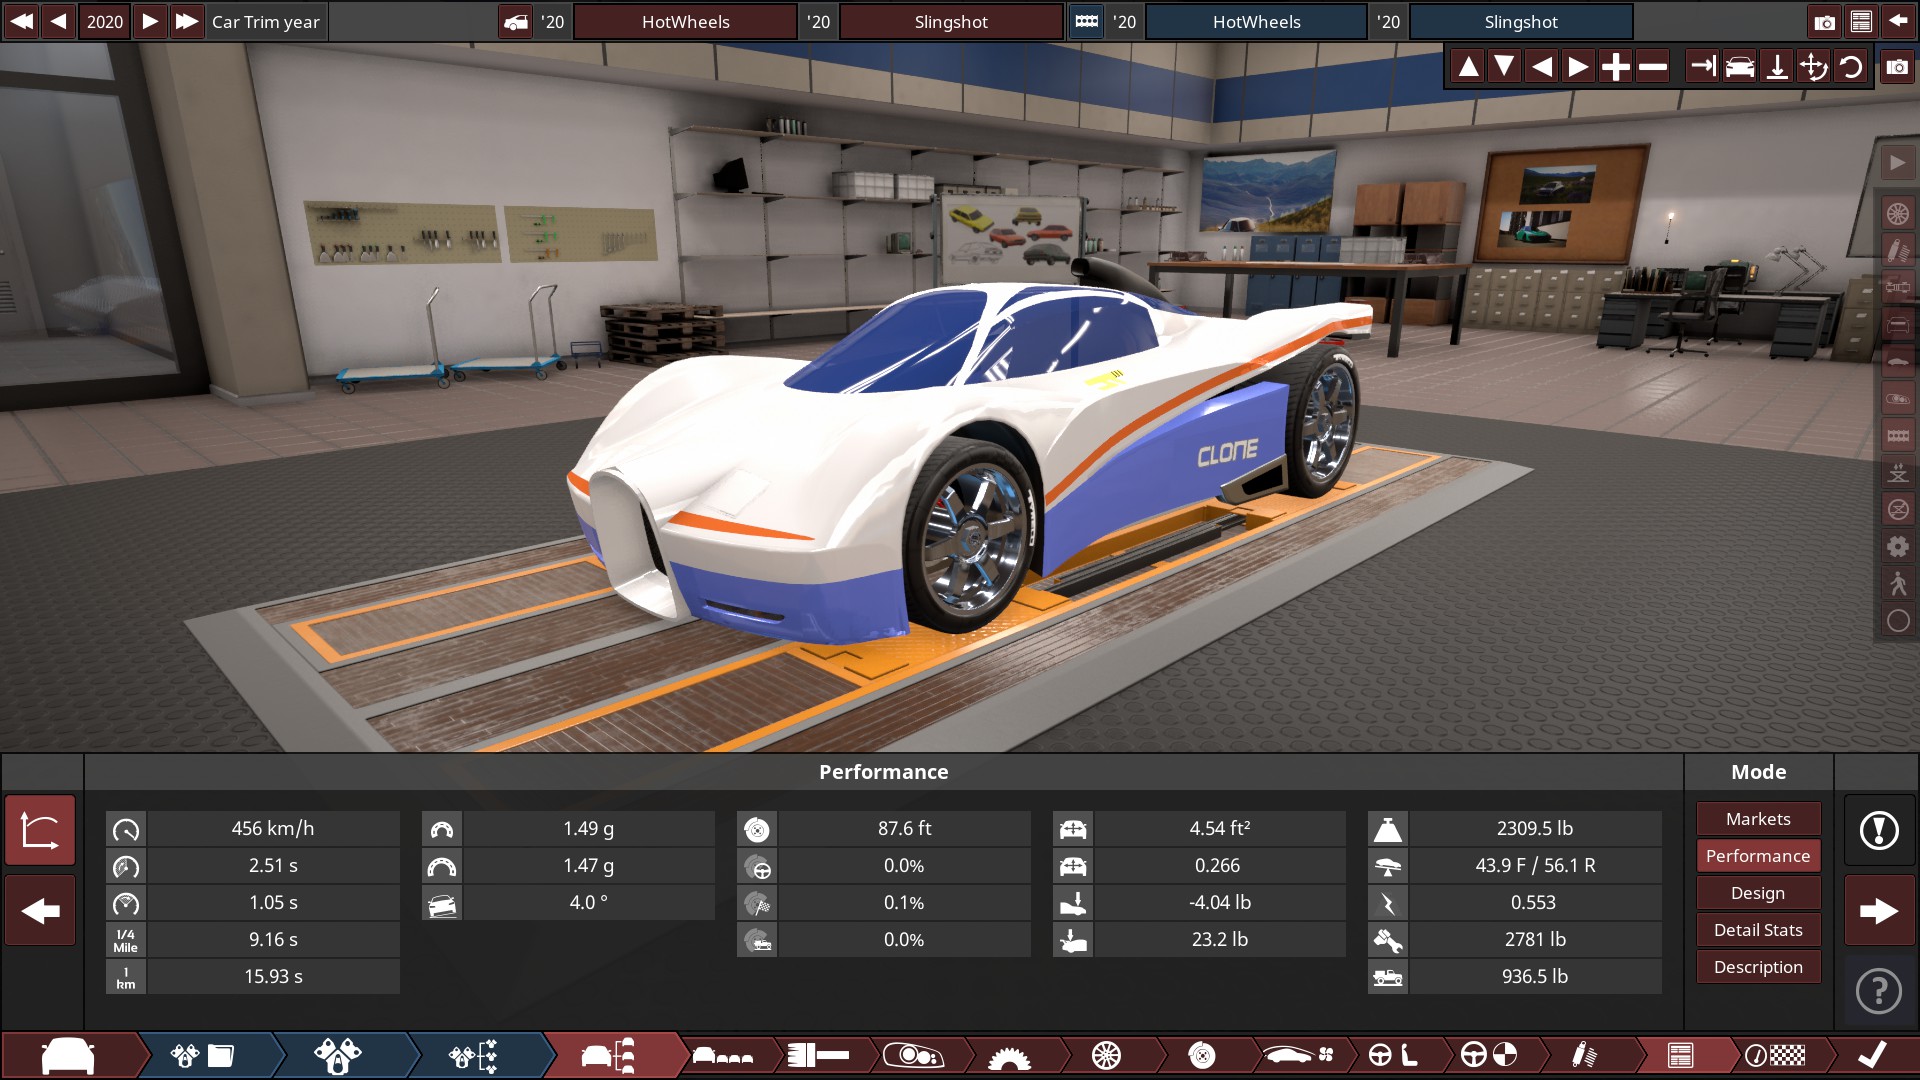The height and width of the screenshot is (1080, 1920).
Task: Jump trim year back with double arrow
Action: (x=21, y=21)
